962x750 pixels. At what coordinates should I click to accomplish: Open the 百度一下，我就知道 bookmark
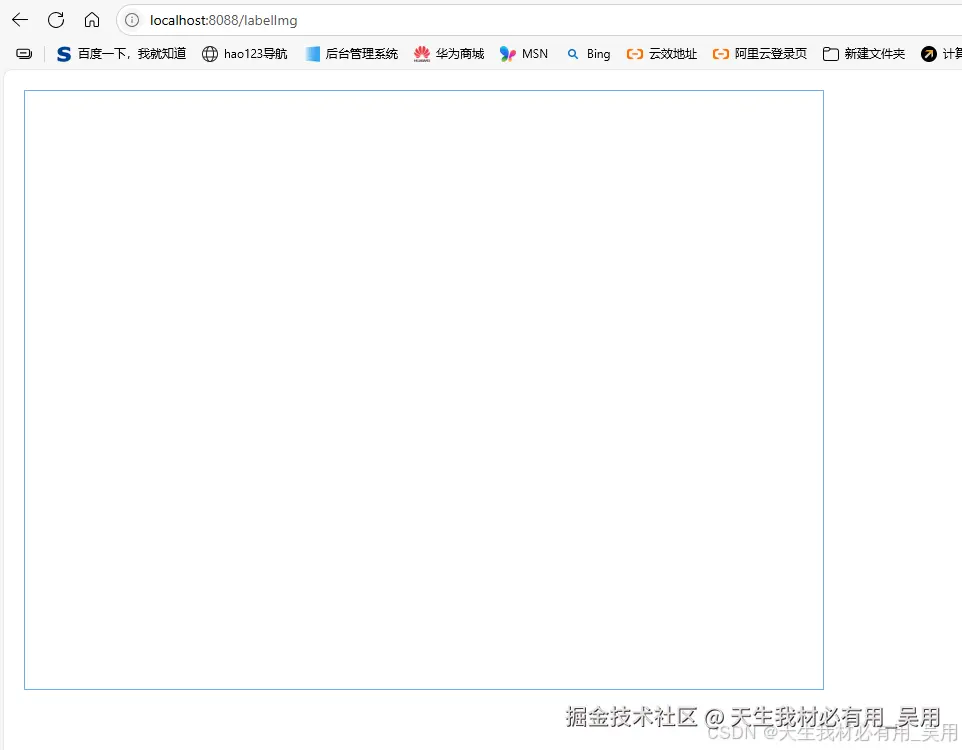121,54
